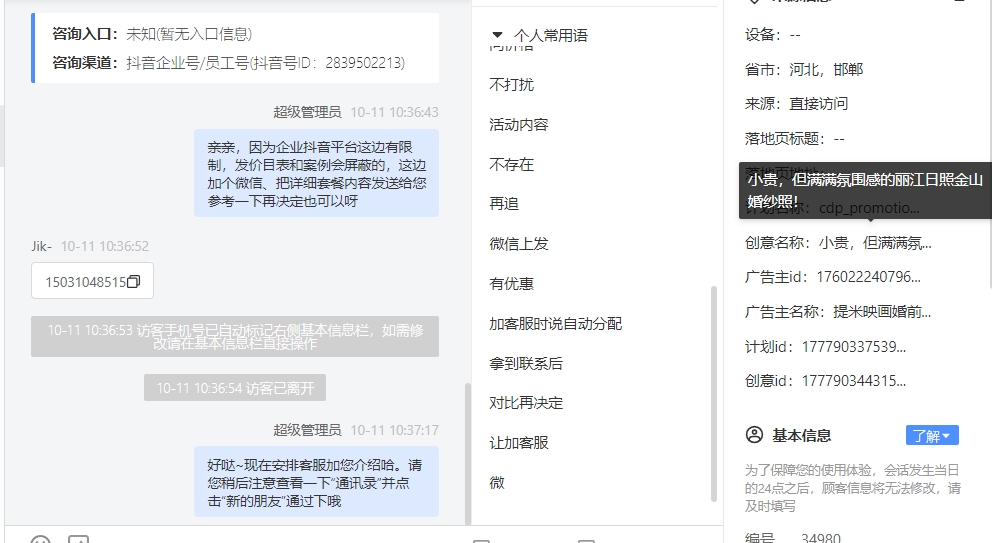This screenshot has width=992, height=543.
Task: Click the 广告主id value
Action: [x=869, y=277]
